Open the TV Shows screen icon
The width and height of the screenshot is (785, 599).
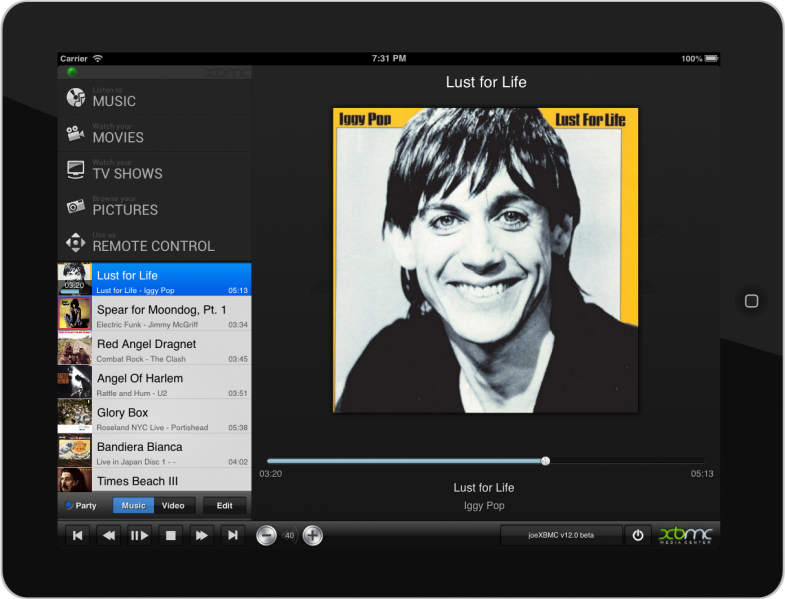76,170
